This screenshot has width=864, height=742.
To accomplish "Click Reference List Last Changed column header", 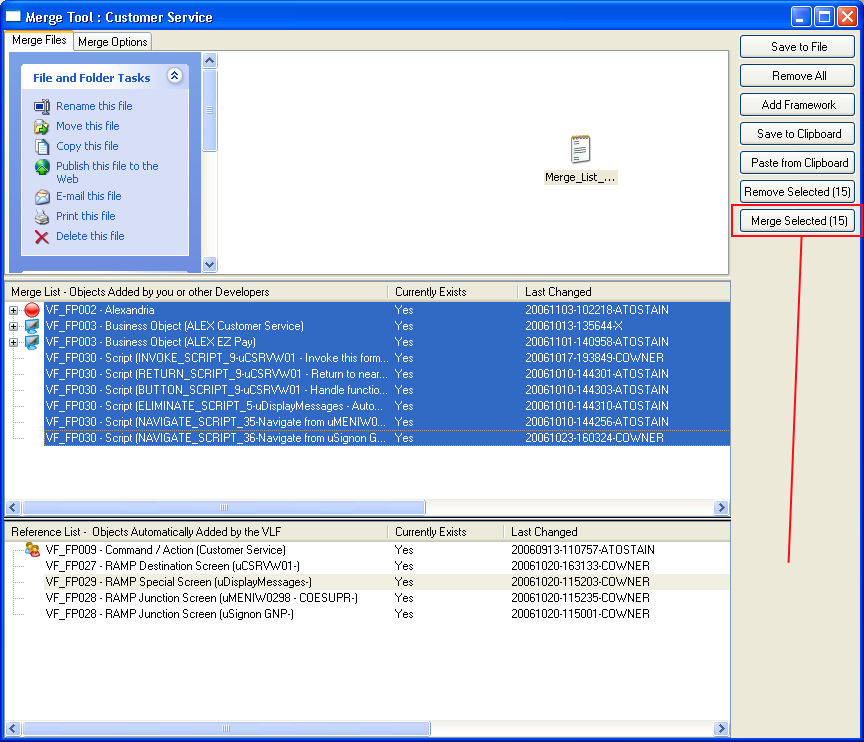I will (617, 532).
